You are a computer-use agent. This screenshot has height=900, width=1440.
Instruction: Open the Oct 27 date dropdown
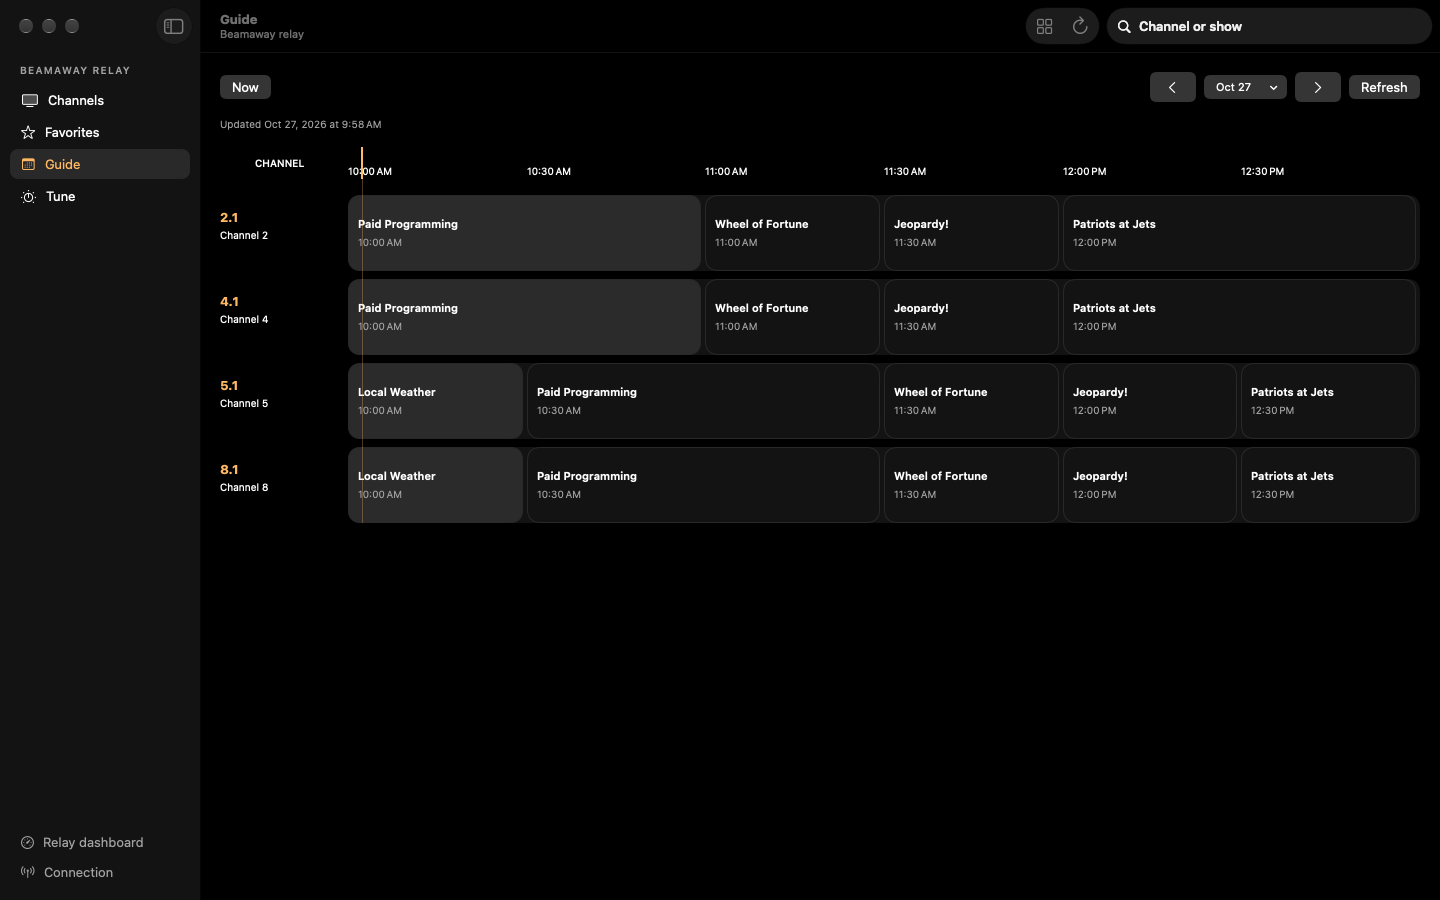click(1245, 87)
